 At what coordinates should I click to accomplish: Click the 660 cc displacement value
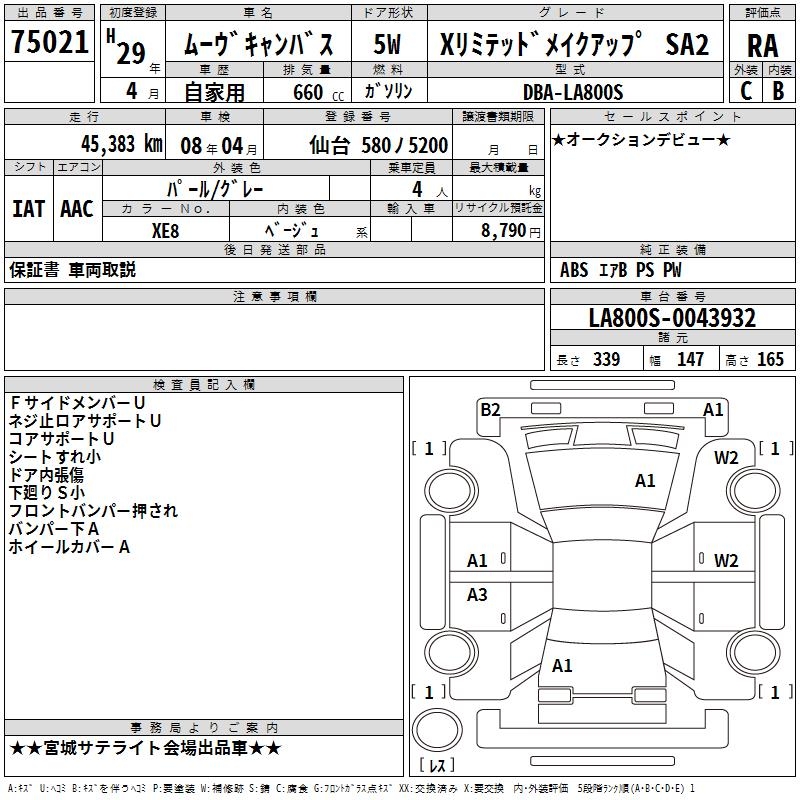318,93
